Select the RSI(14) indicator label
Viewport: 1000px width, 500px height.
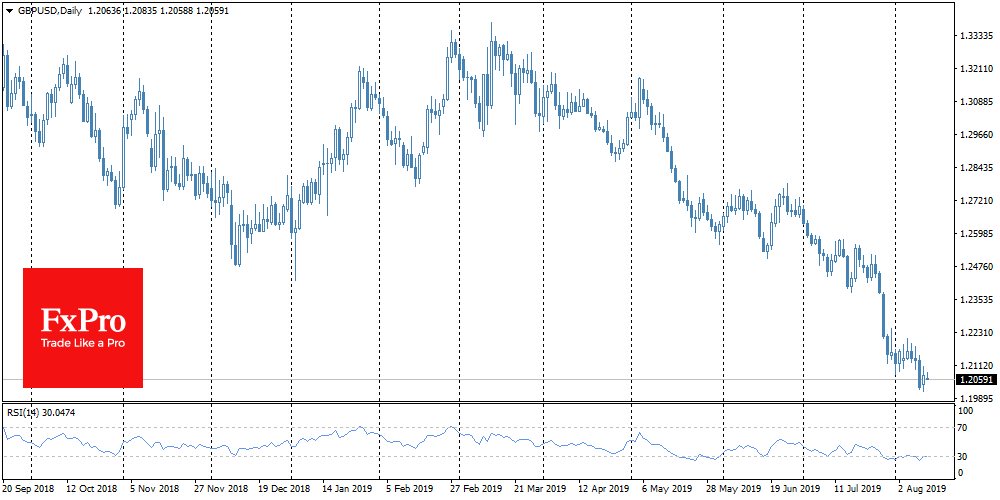22,412
